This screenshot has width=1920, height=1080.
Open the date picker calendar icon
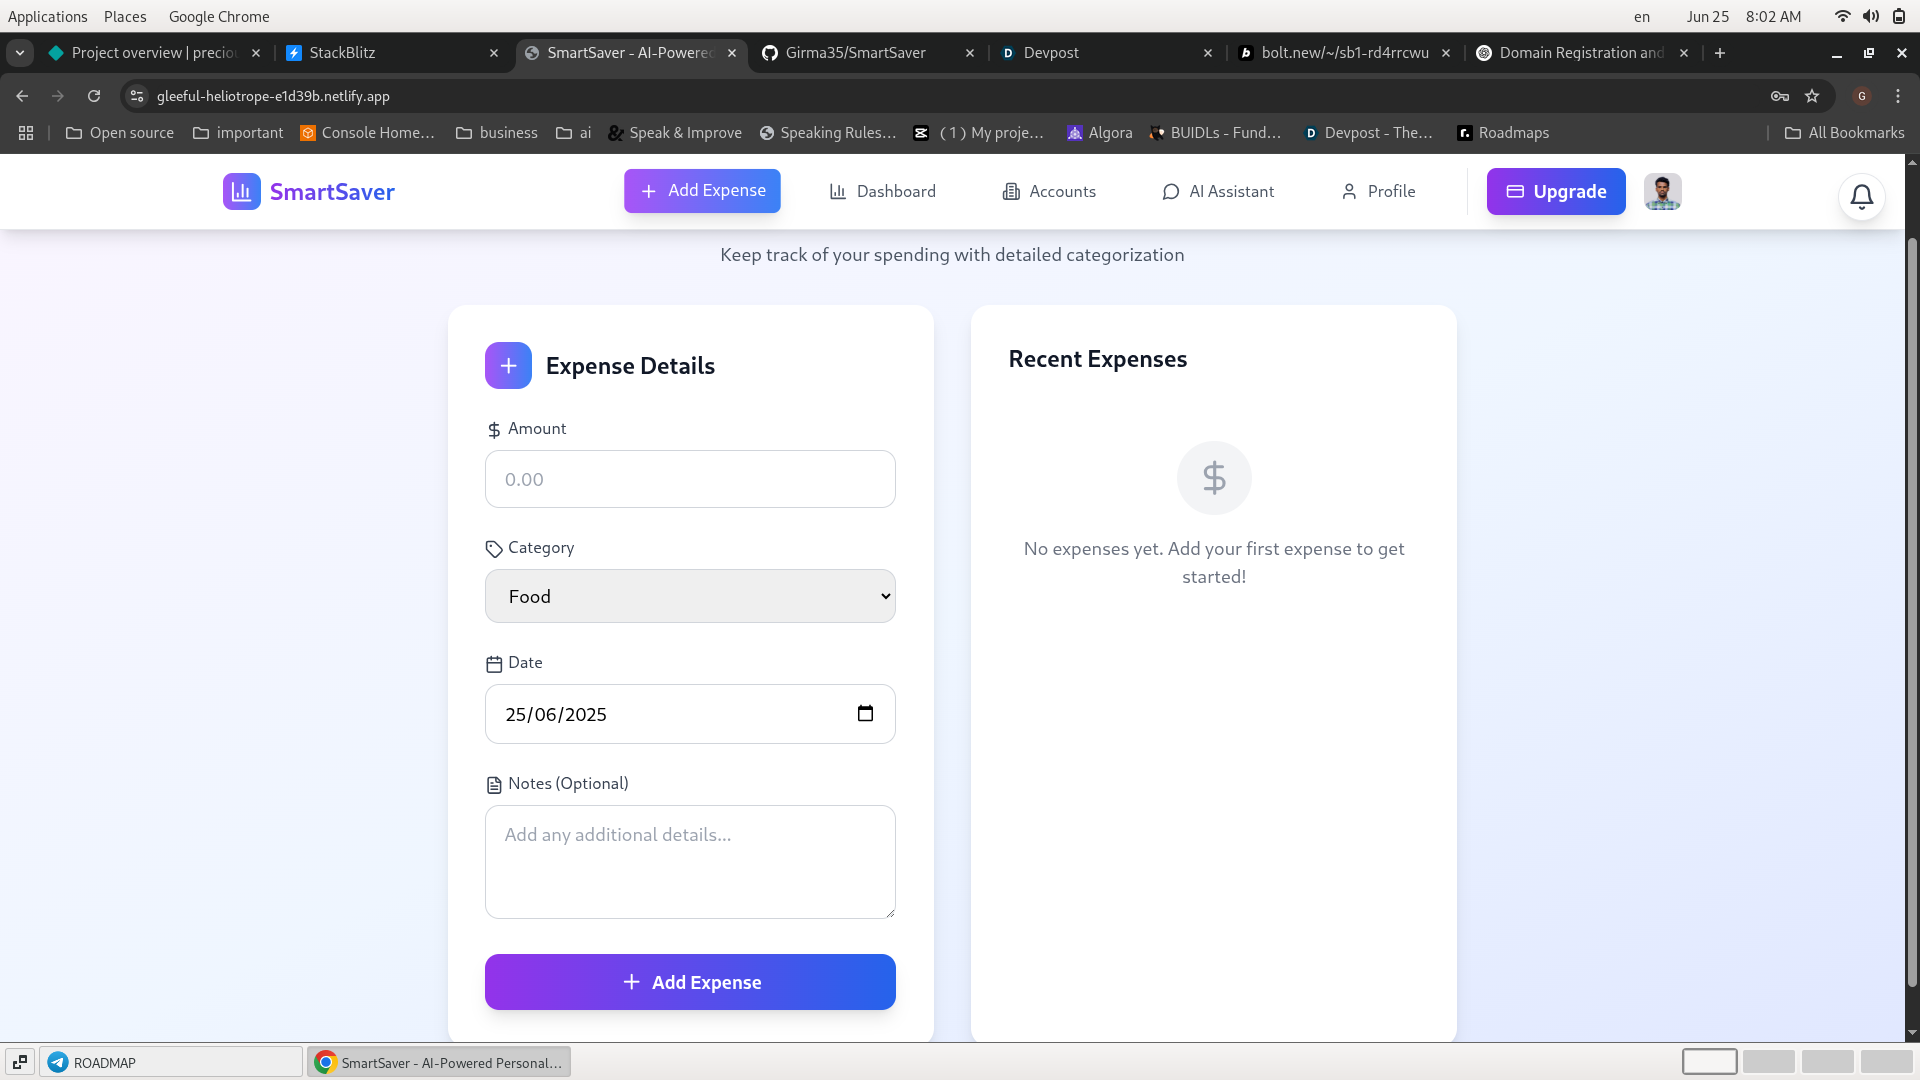coord(865,713)
